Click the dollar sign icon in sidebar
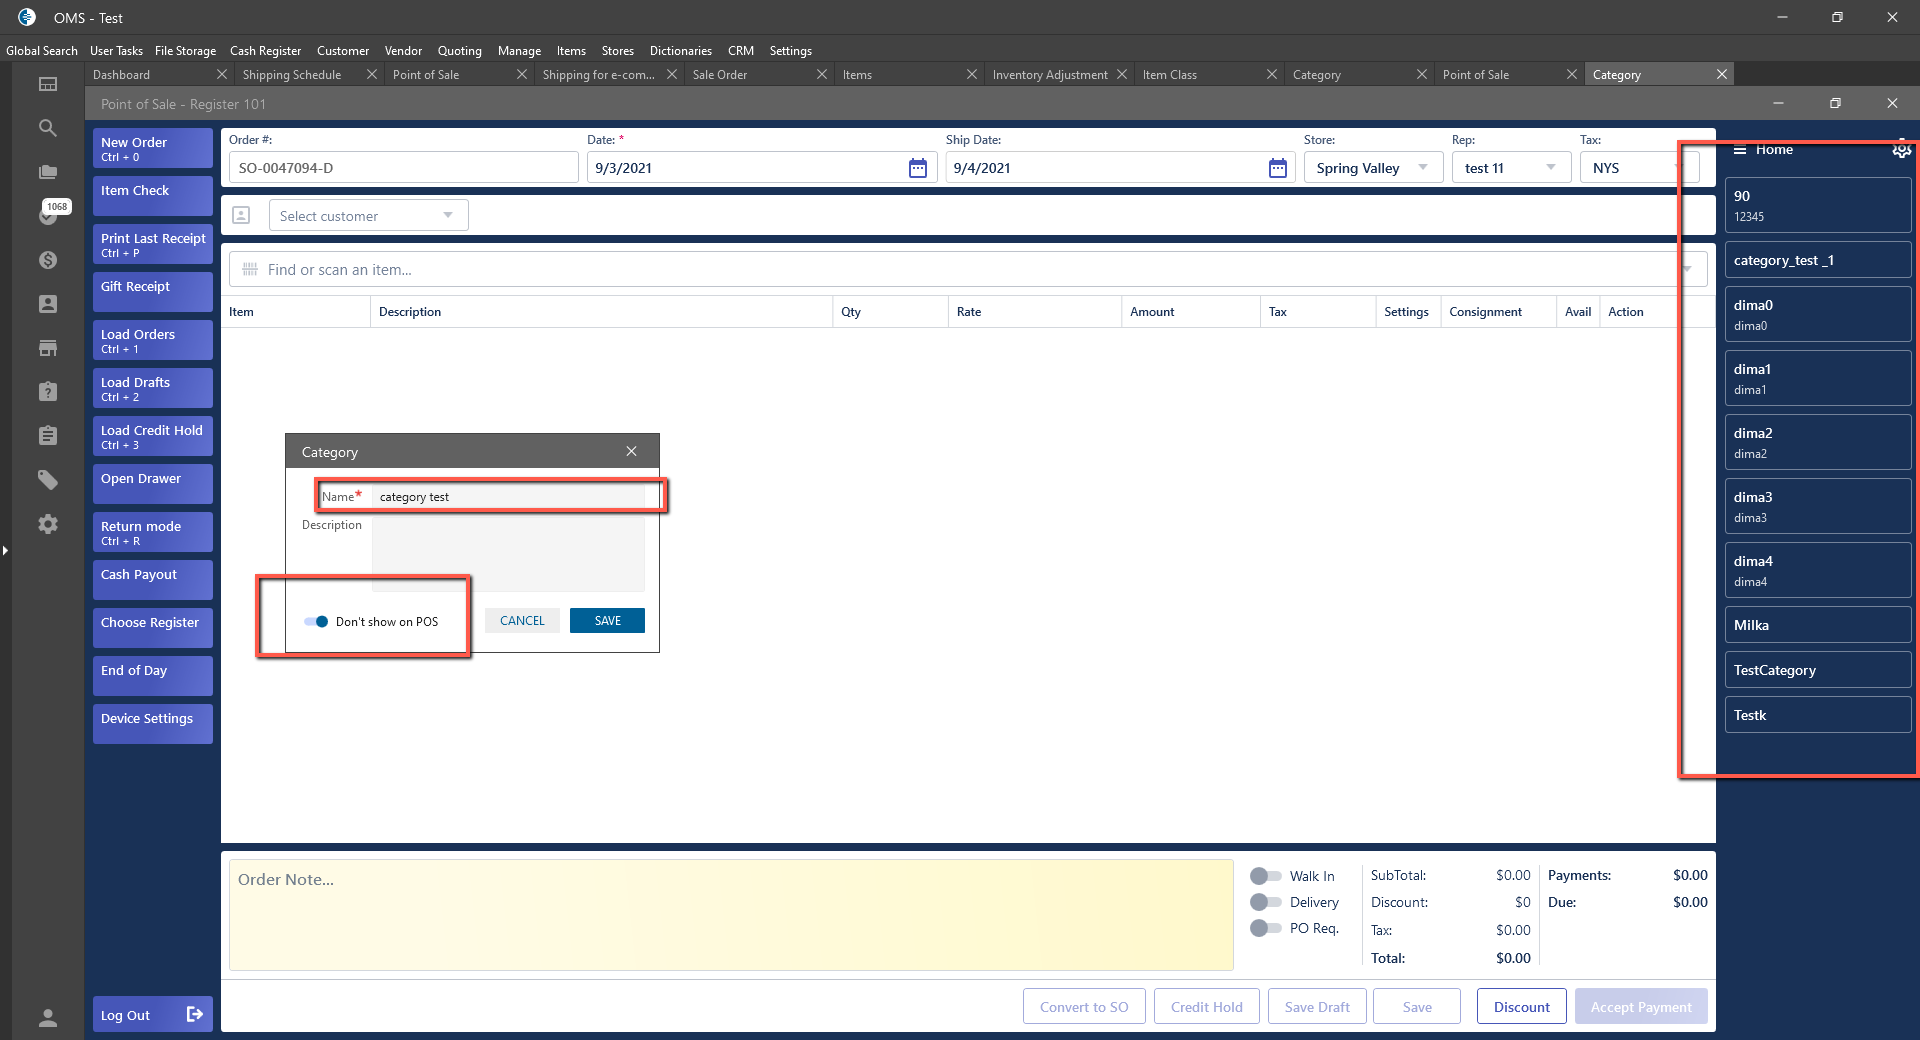The image size is (1920, 1040). [47, 260]
